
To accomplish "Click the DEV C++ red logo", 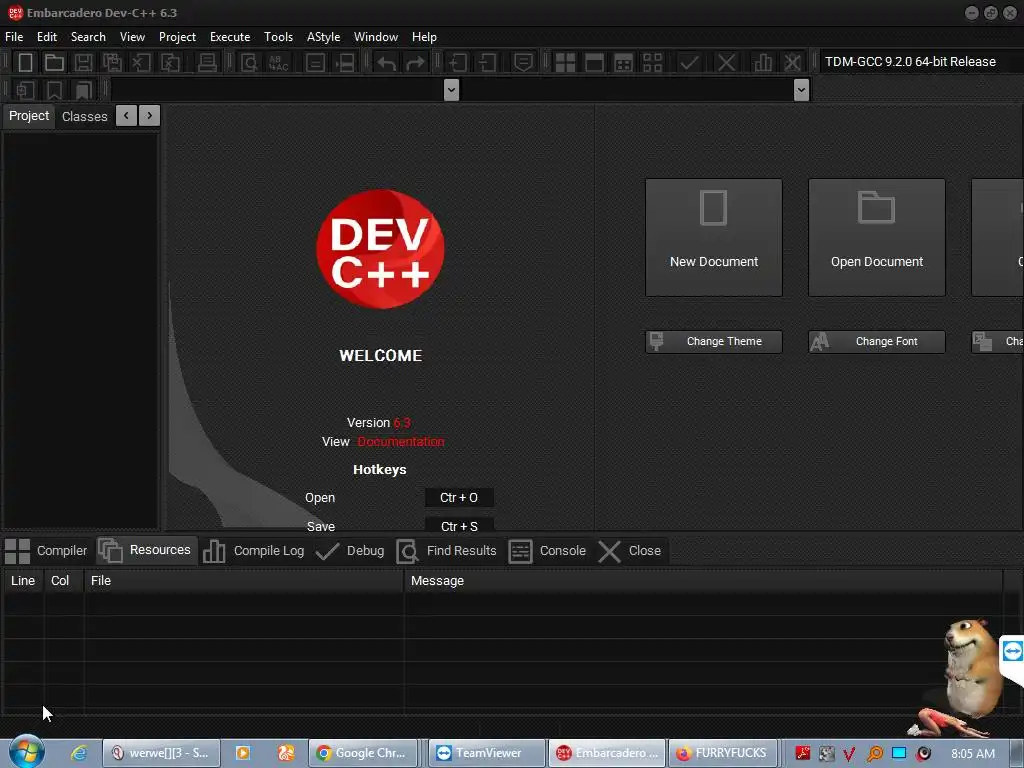I will click(380, 249).
